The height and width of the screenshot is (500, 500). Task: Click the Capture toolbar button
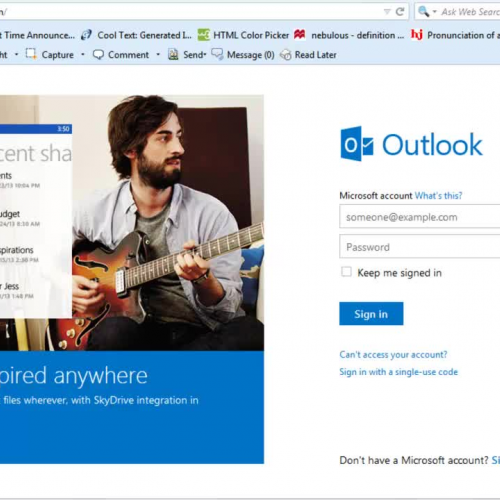[x=58, y=55]
